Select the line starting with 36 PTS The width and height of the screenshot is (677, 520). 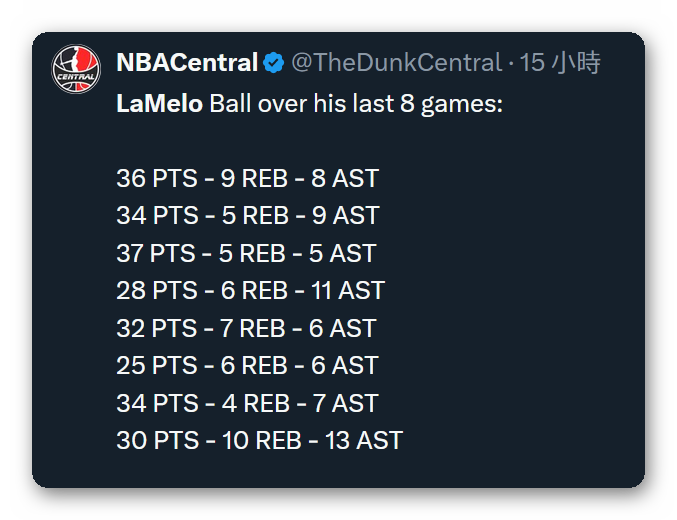point(247,179)
